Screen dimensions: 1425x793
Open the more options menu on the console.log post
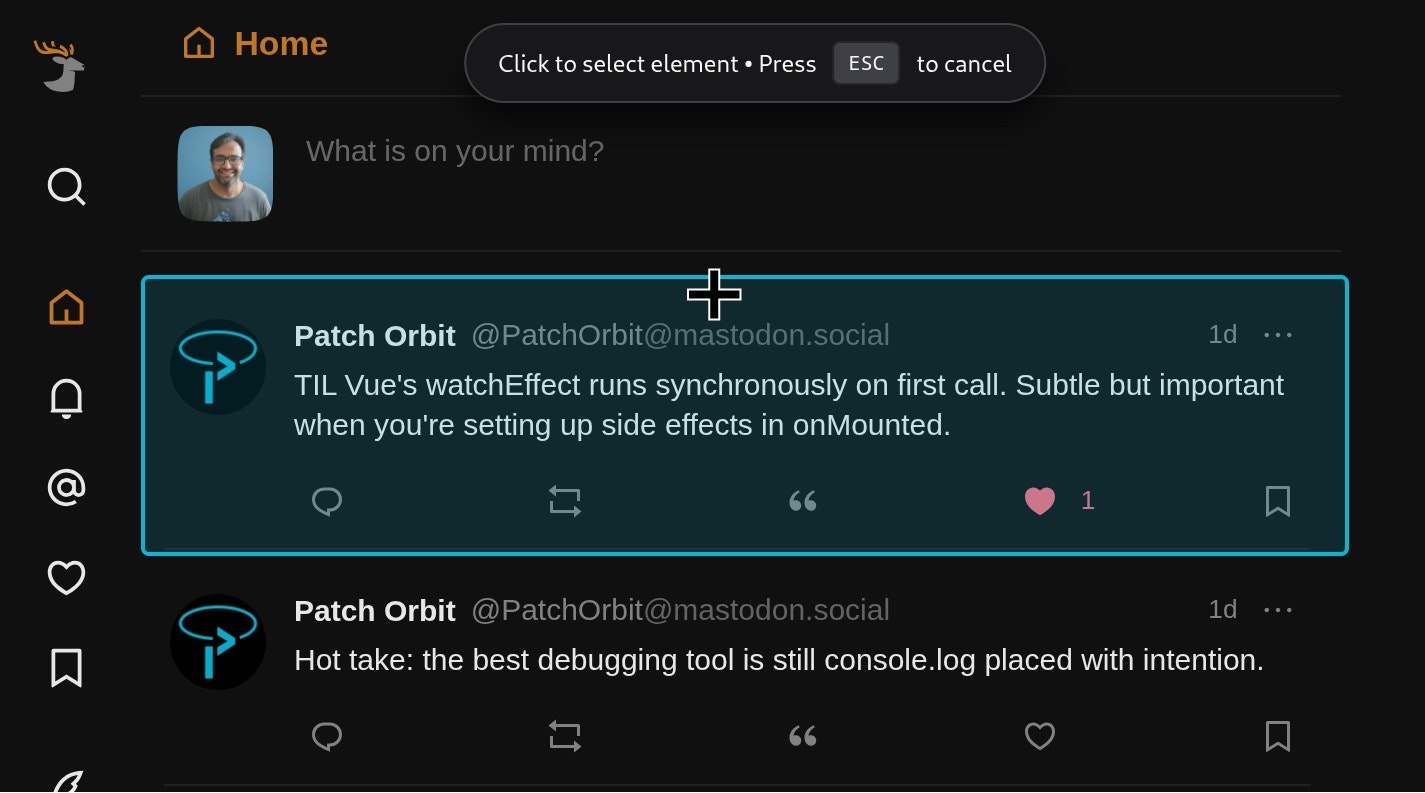tap(1278, 609)
